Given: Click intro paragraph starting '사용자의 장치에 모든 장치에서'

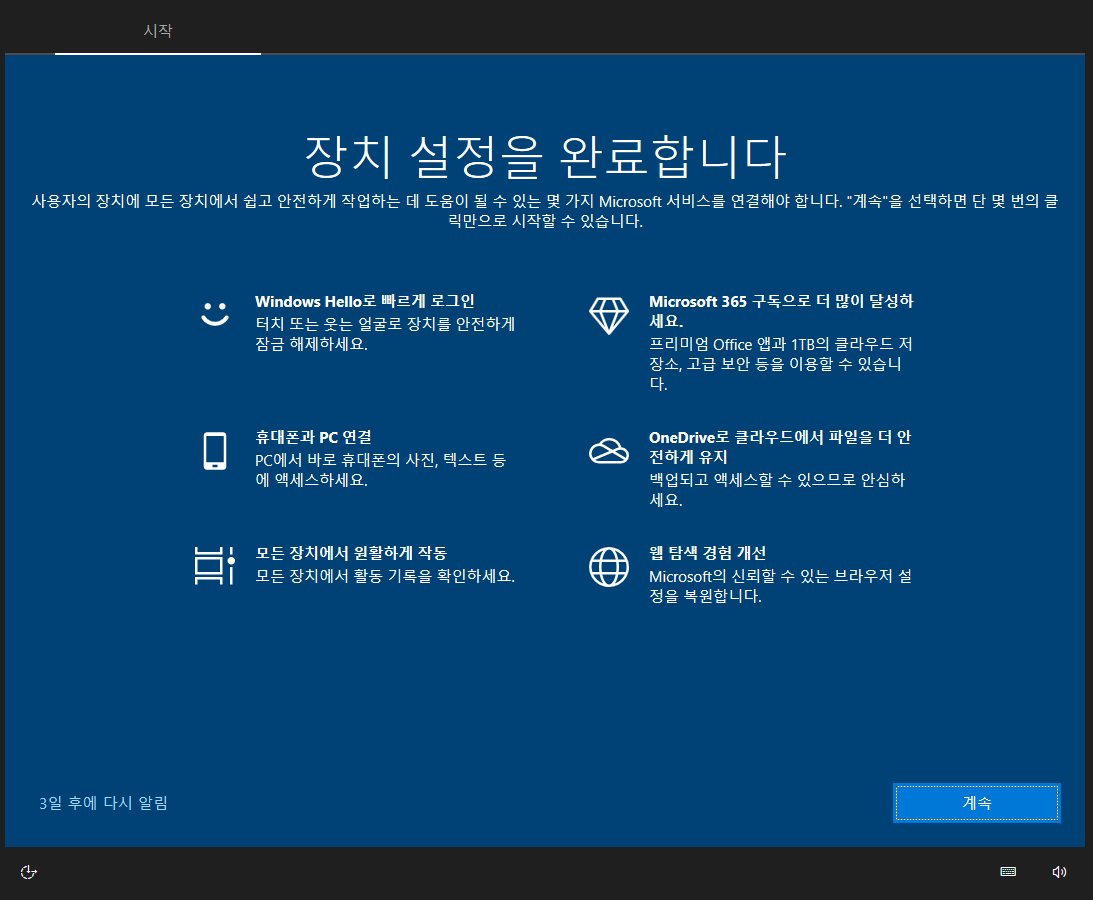Looking at the screenshot, I should [x=546, y=211].
